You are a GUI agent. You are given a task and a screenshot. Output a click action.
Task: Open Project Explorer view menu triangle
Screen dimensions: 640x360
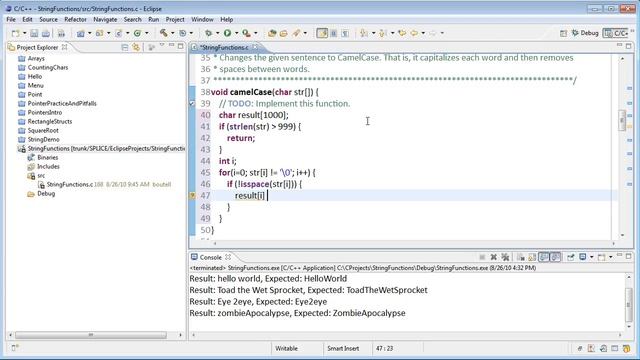[x=162, y=45]
